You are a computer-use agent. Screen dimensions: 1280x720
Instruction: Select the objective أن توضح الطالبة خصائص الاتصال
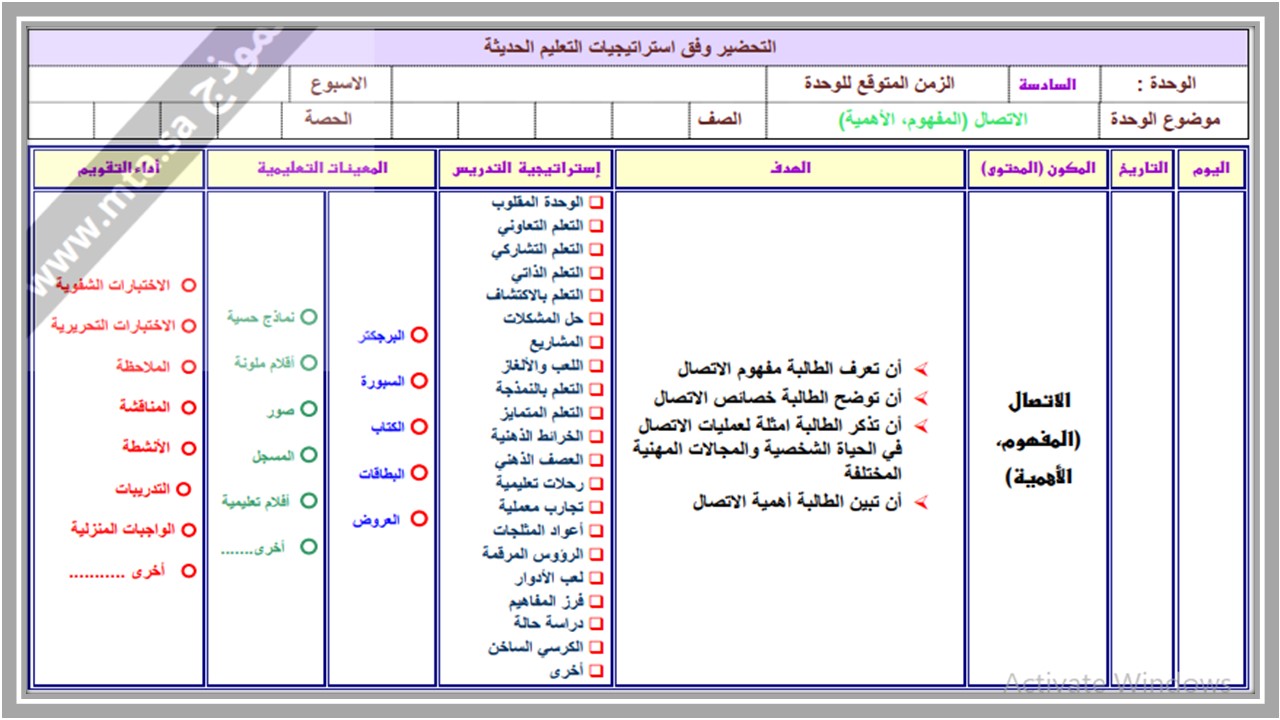click(778, 398)
